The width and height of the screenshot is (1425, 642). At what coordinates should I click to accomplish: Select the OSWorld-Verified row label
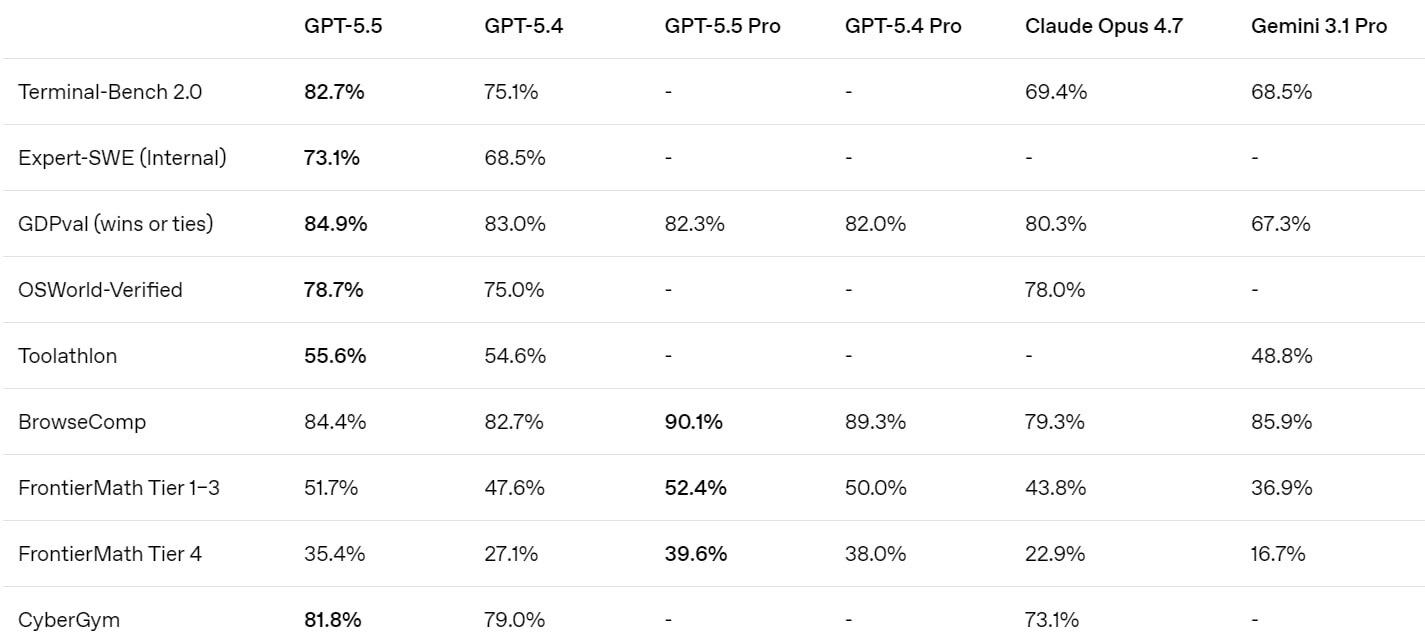click(100, 290)
